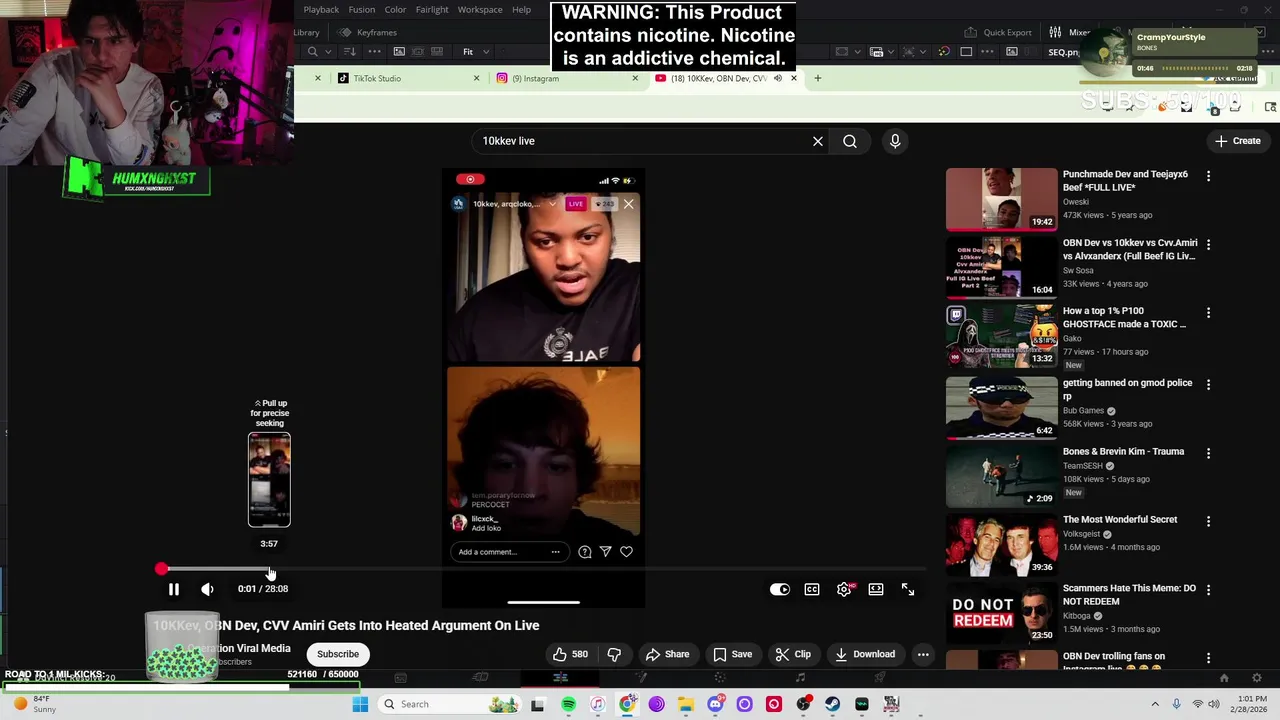Start voice search with microphone
Viewport: 1280px width, 720px height.
coord(895,141)
